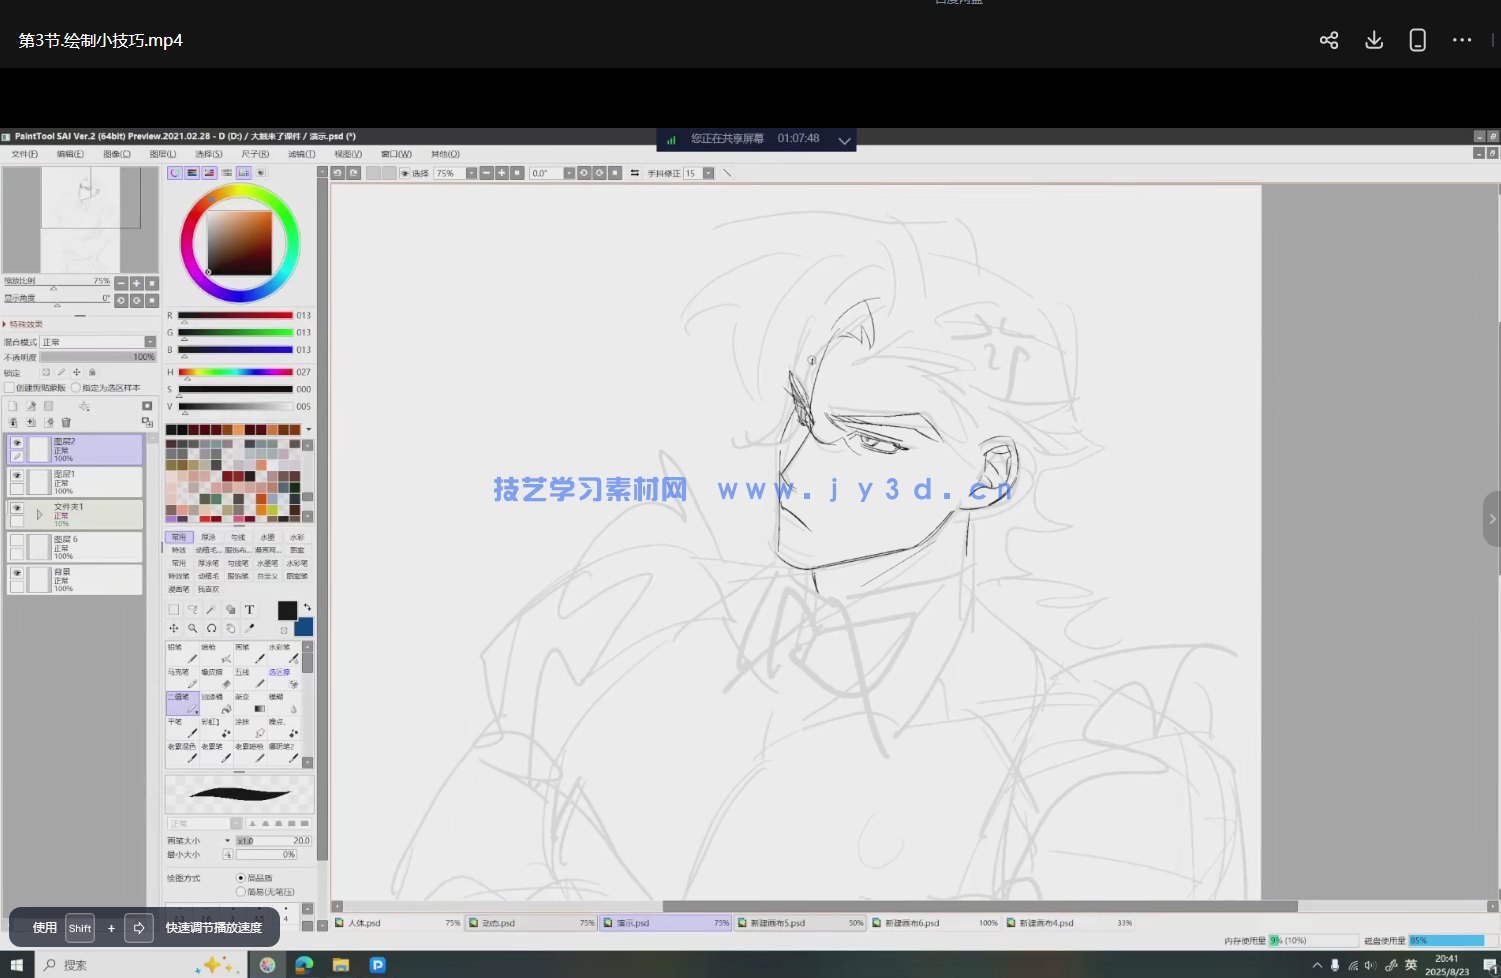Open the 手抖修正 stabilizer dropdown
The width and height of the screenshot is (1501, 978).
pyautogui.click(x=708, y=173)
